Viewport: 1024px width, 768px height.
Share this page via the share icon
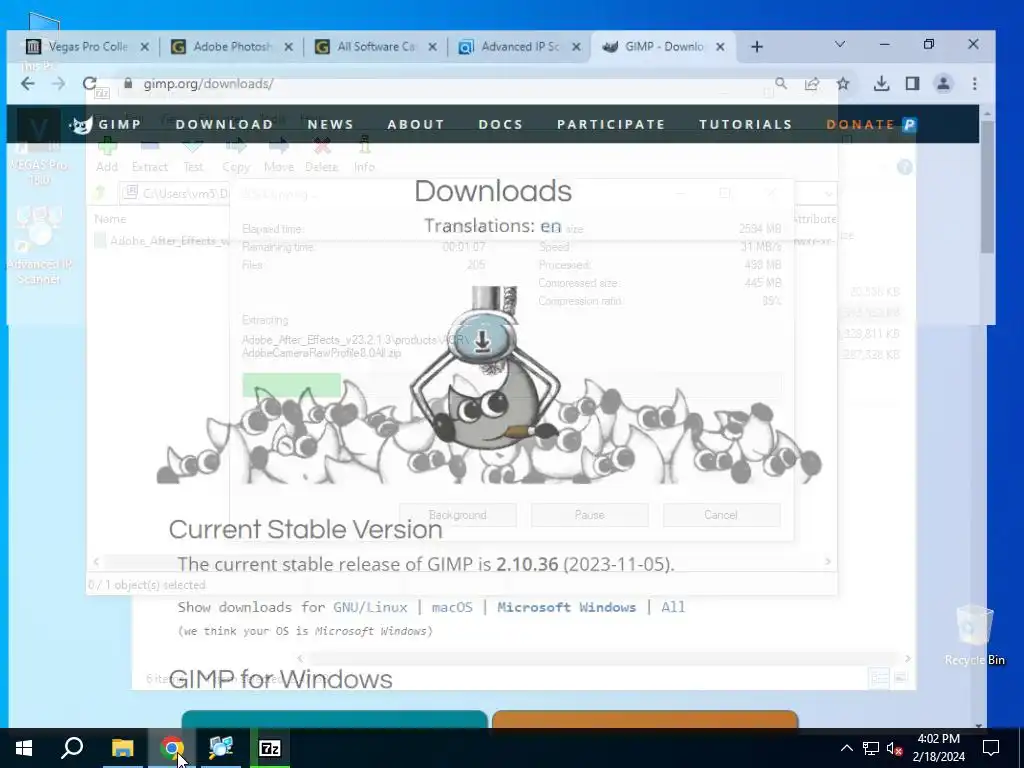[x=812, y=84]
